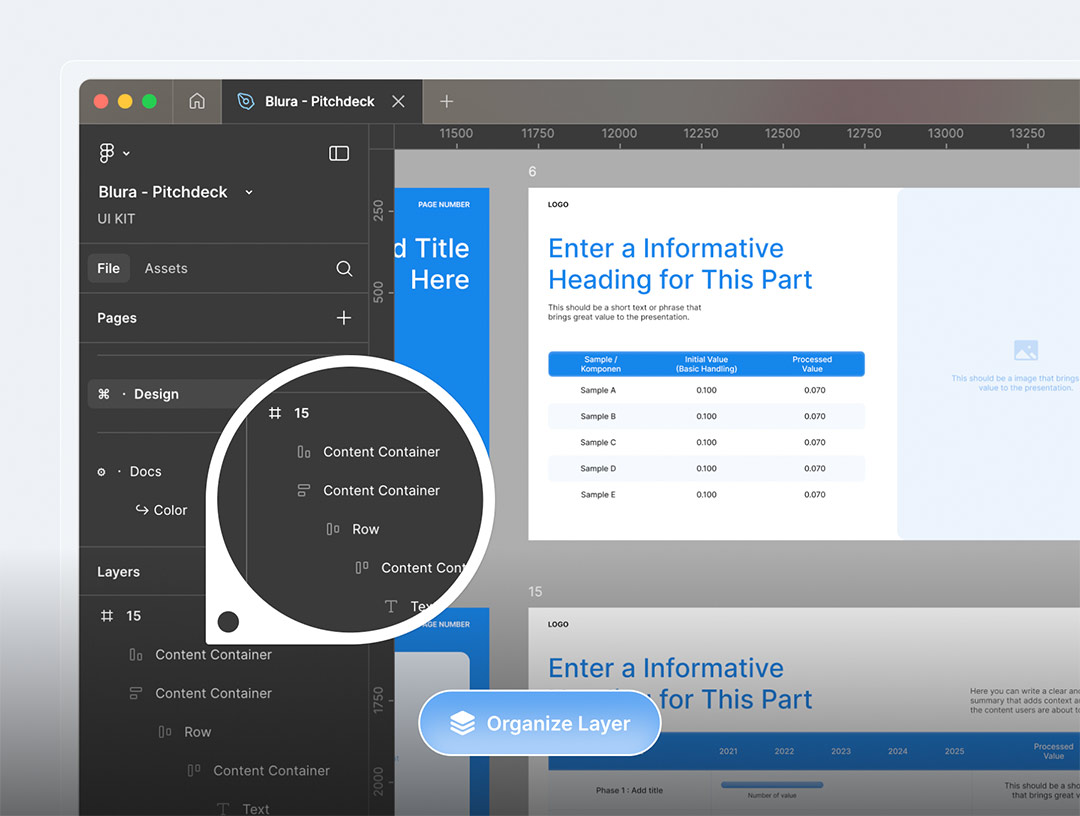Add a new page with plus icon
This screenshot has height=816, width=1080.
click(344, 318)
